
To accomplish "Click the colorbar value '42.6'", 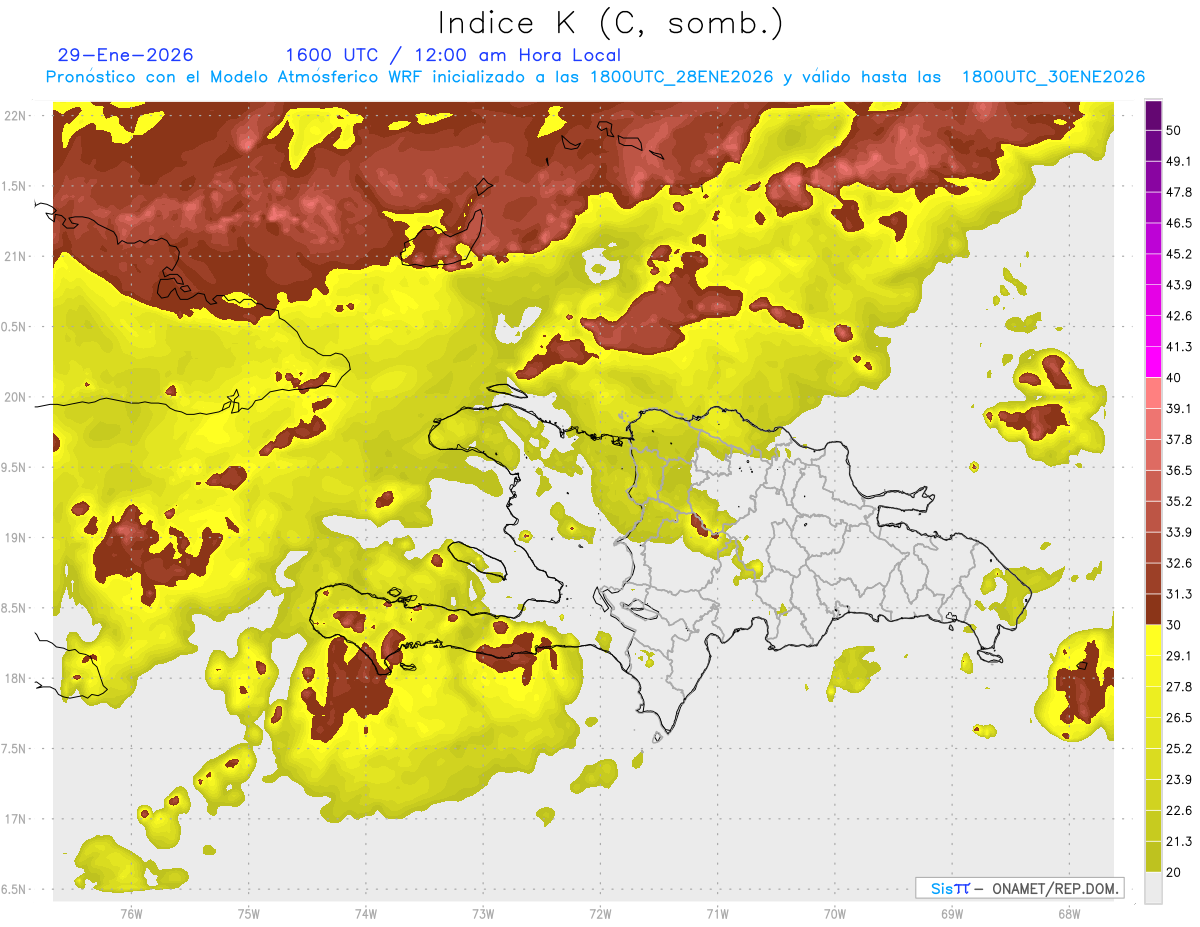I will click(1179, 316).
